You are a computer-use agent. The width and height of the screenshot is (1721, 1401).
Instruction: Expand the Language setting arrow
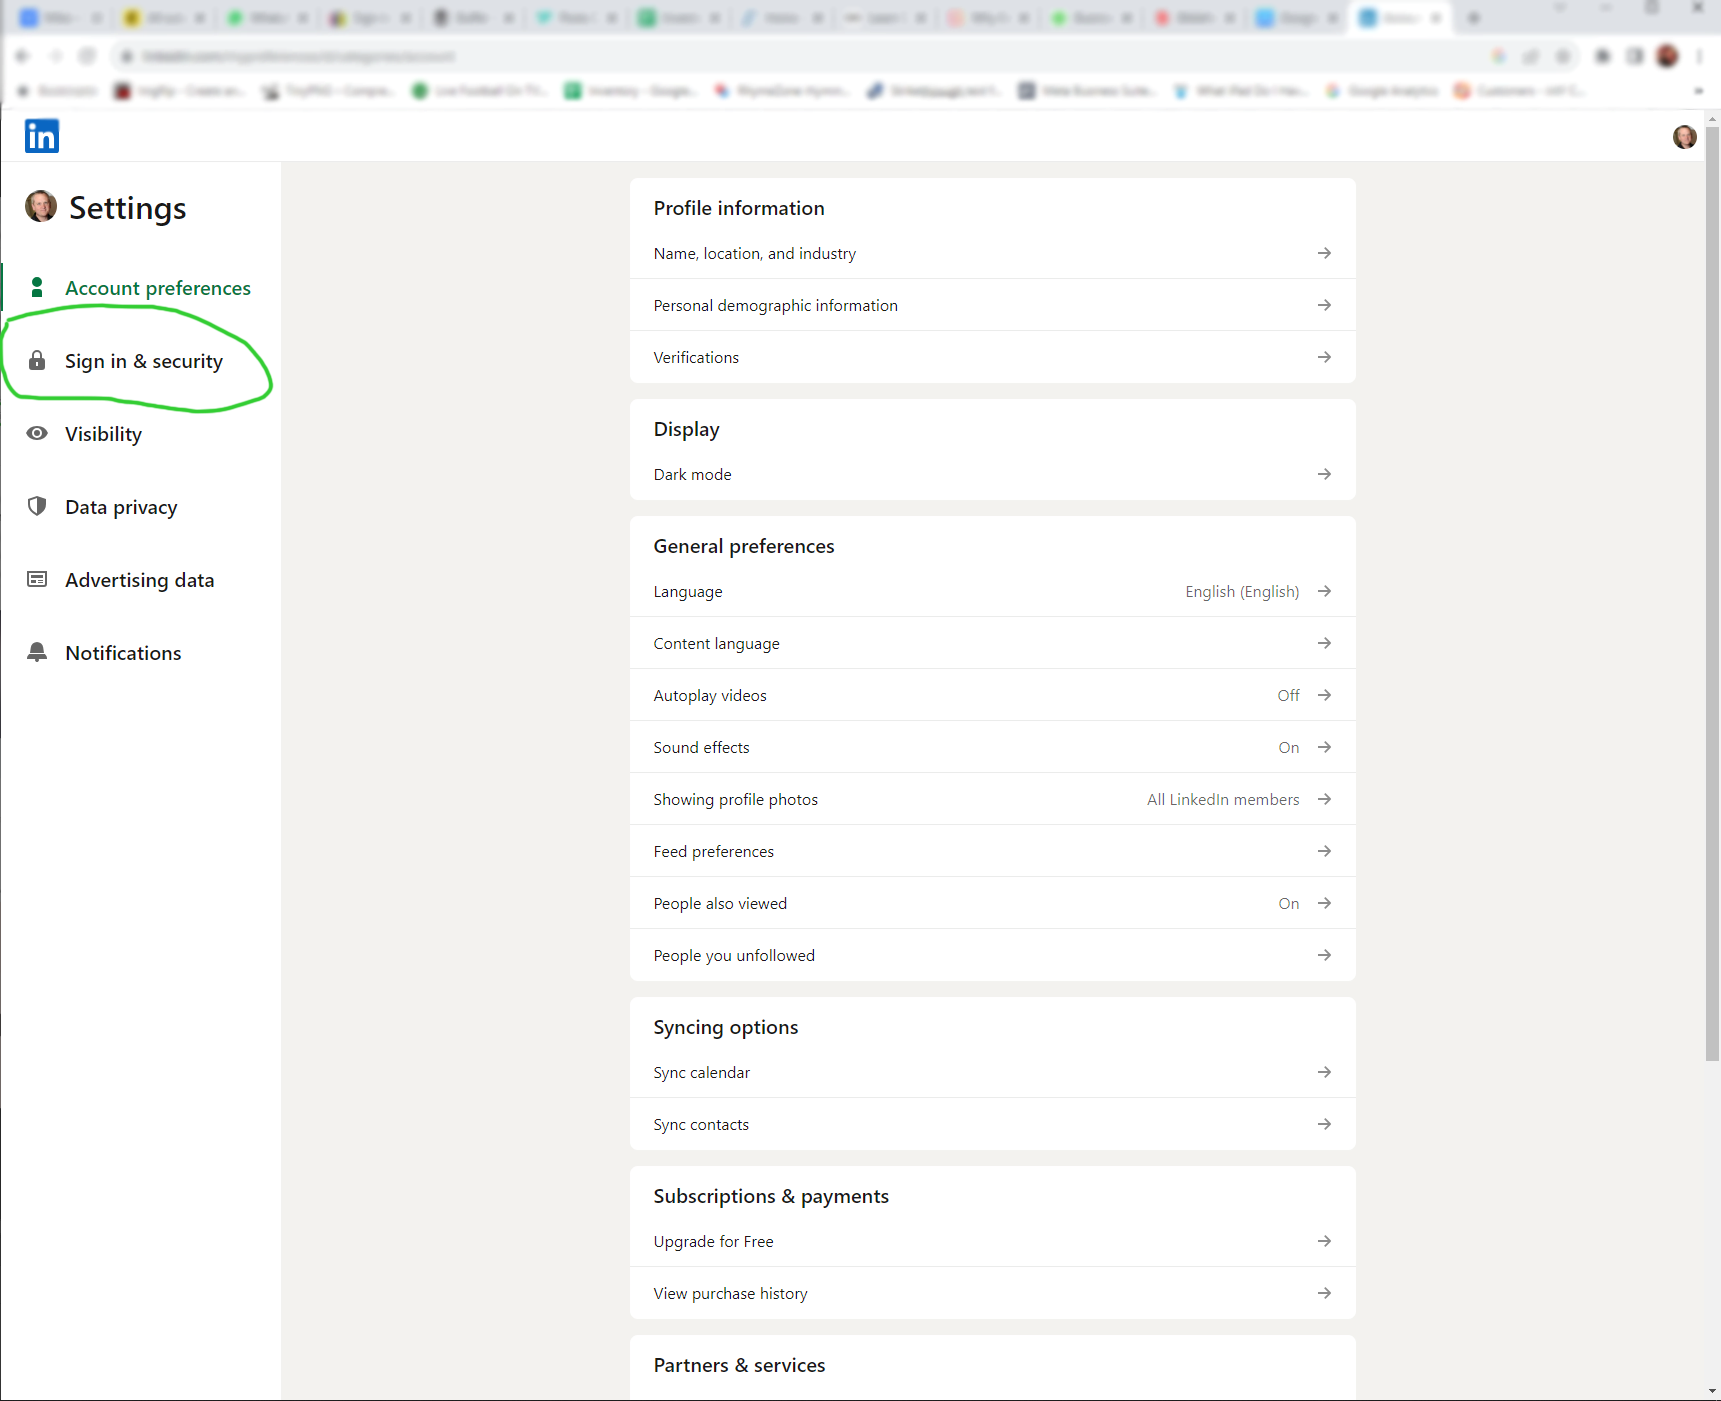point(1324,592)
